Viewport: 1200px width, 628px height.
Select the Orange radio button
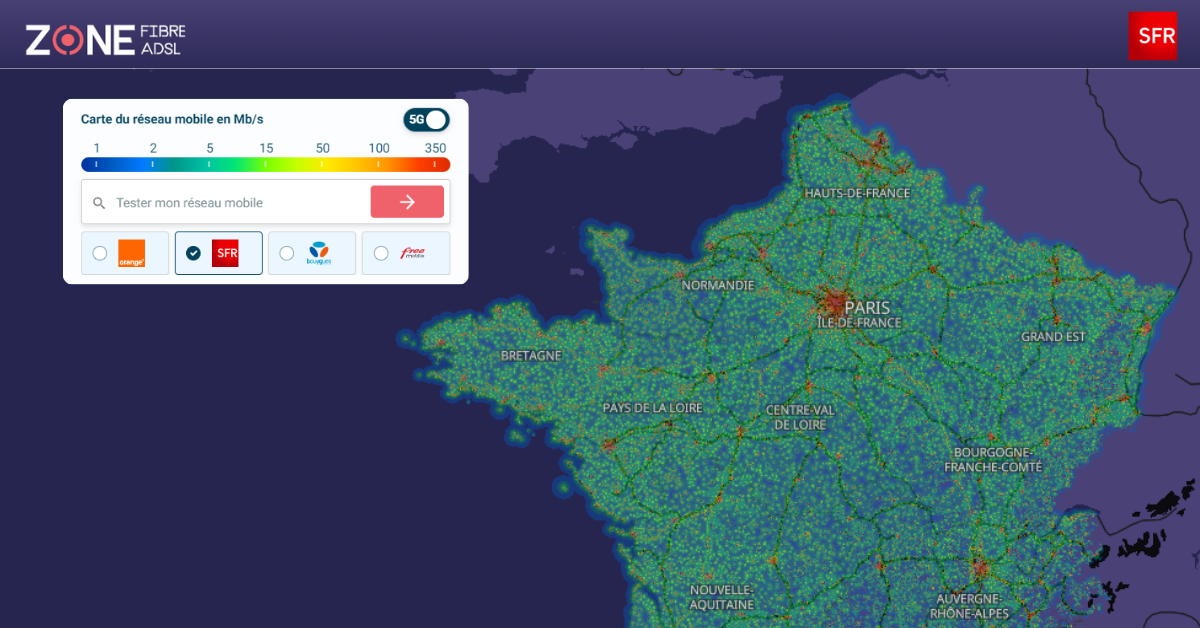(99, 253)
